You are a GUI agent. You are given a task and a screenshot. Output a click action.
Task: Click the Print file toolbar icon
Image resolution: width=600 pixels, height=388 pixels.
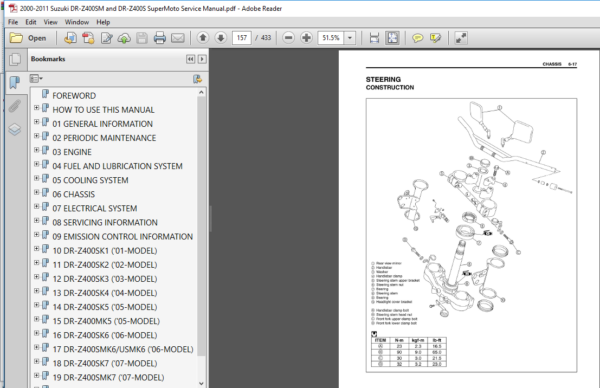point(160,38)
